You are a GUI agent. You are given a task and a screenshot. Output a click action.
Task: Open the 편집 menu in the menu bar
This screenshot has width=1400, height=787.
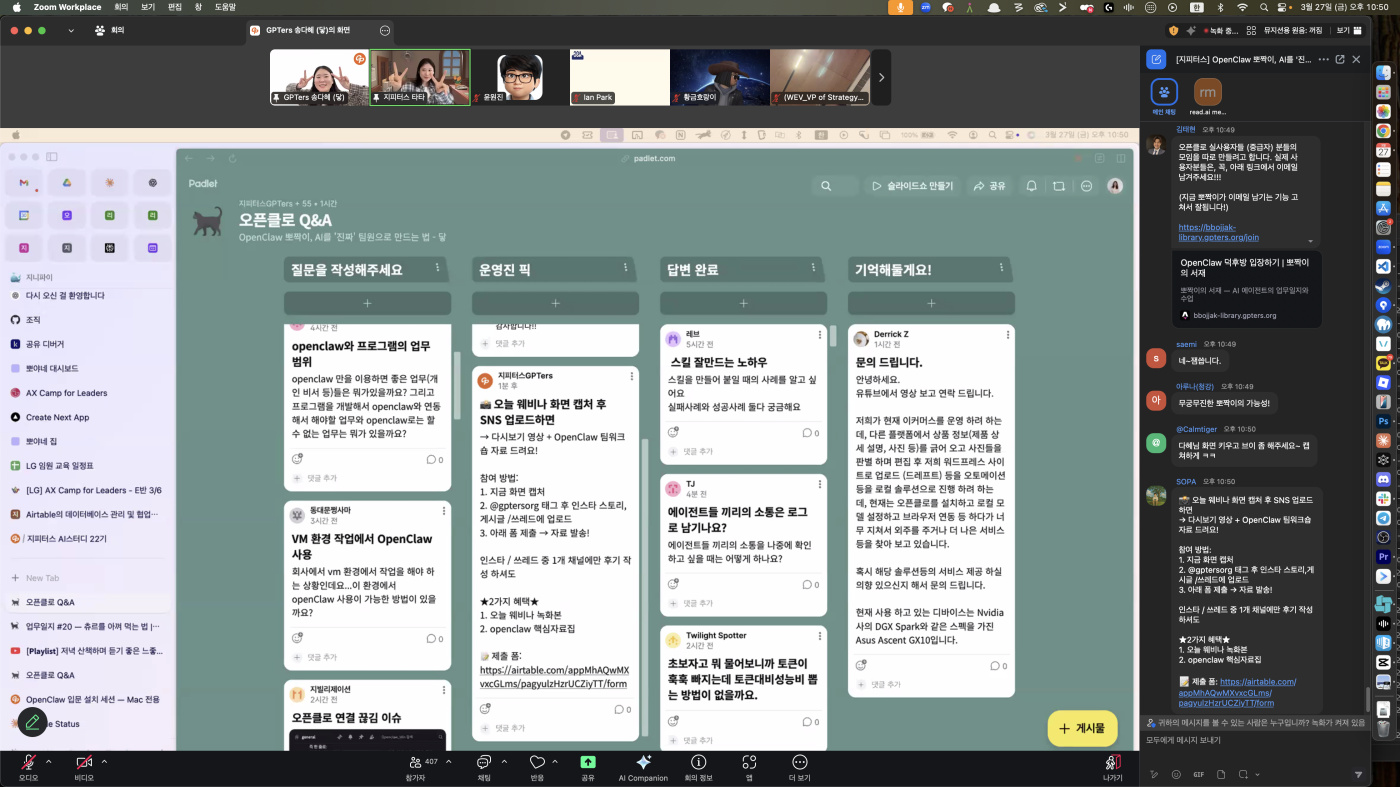[175, 7]
